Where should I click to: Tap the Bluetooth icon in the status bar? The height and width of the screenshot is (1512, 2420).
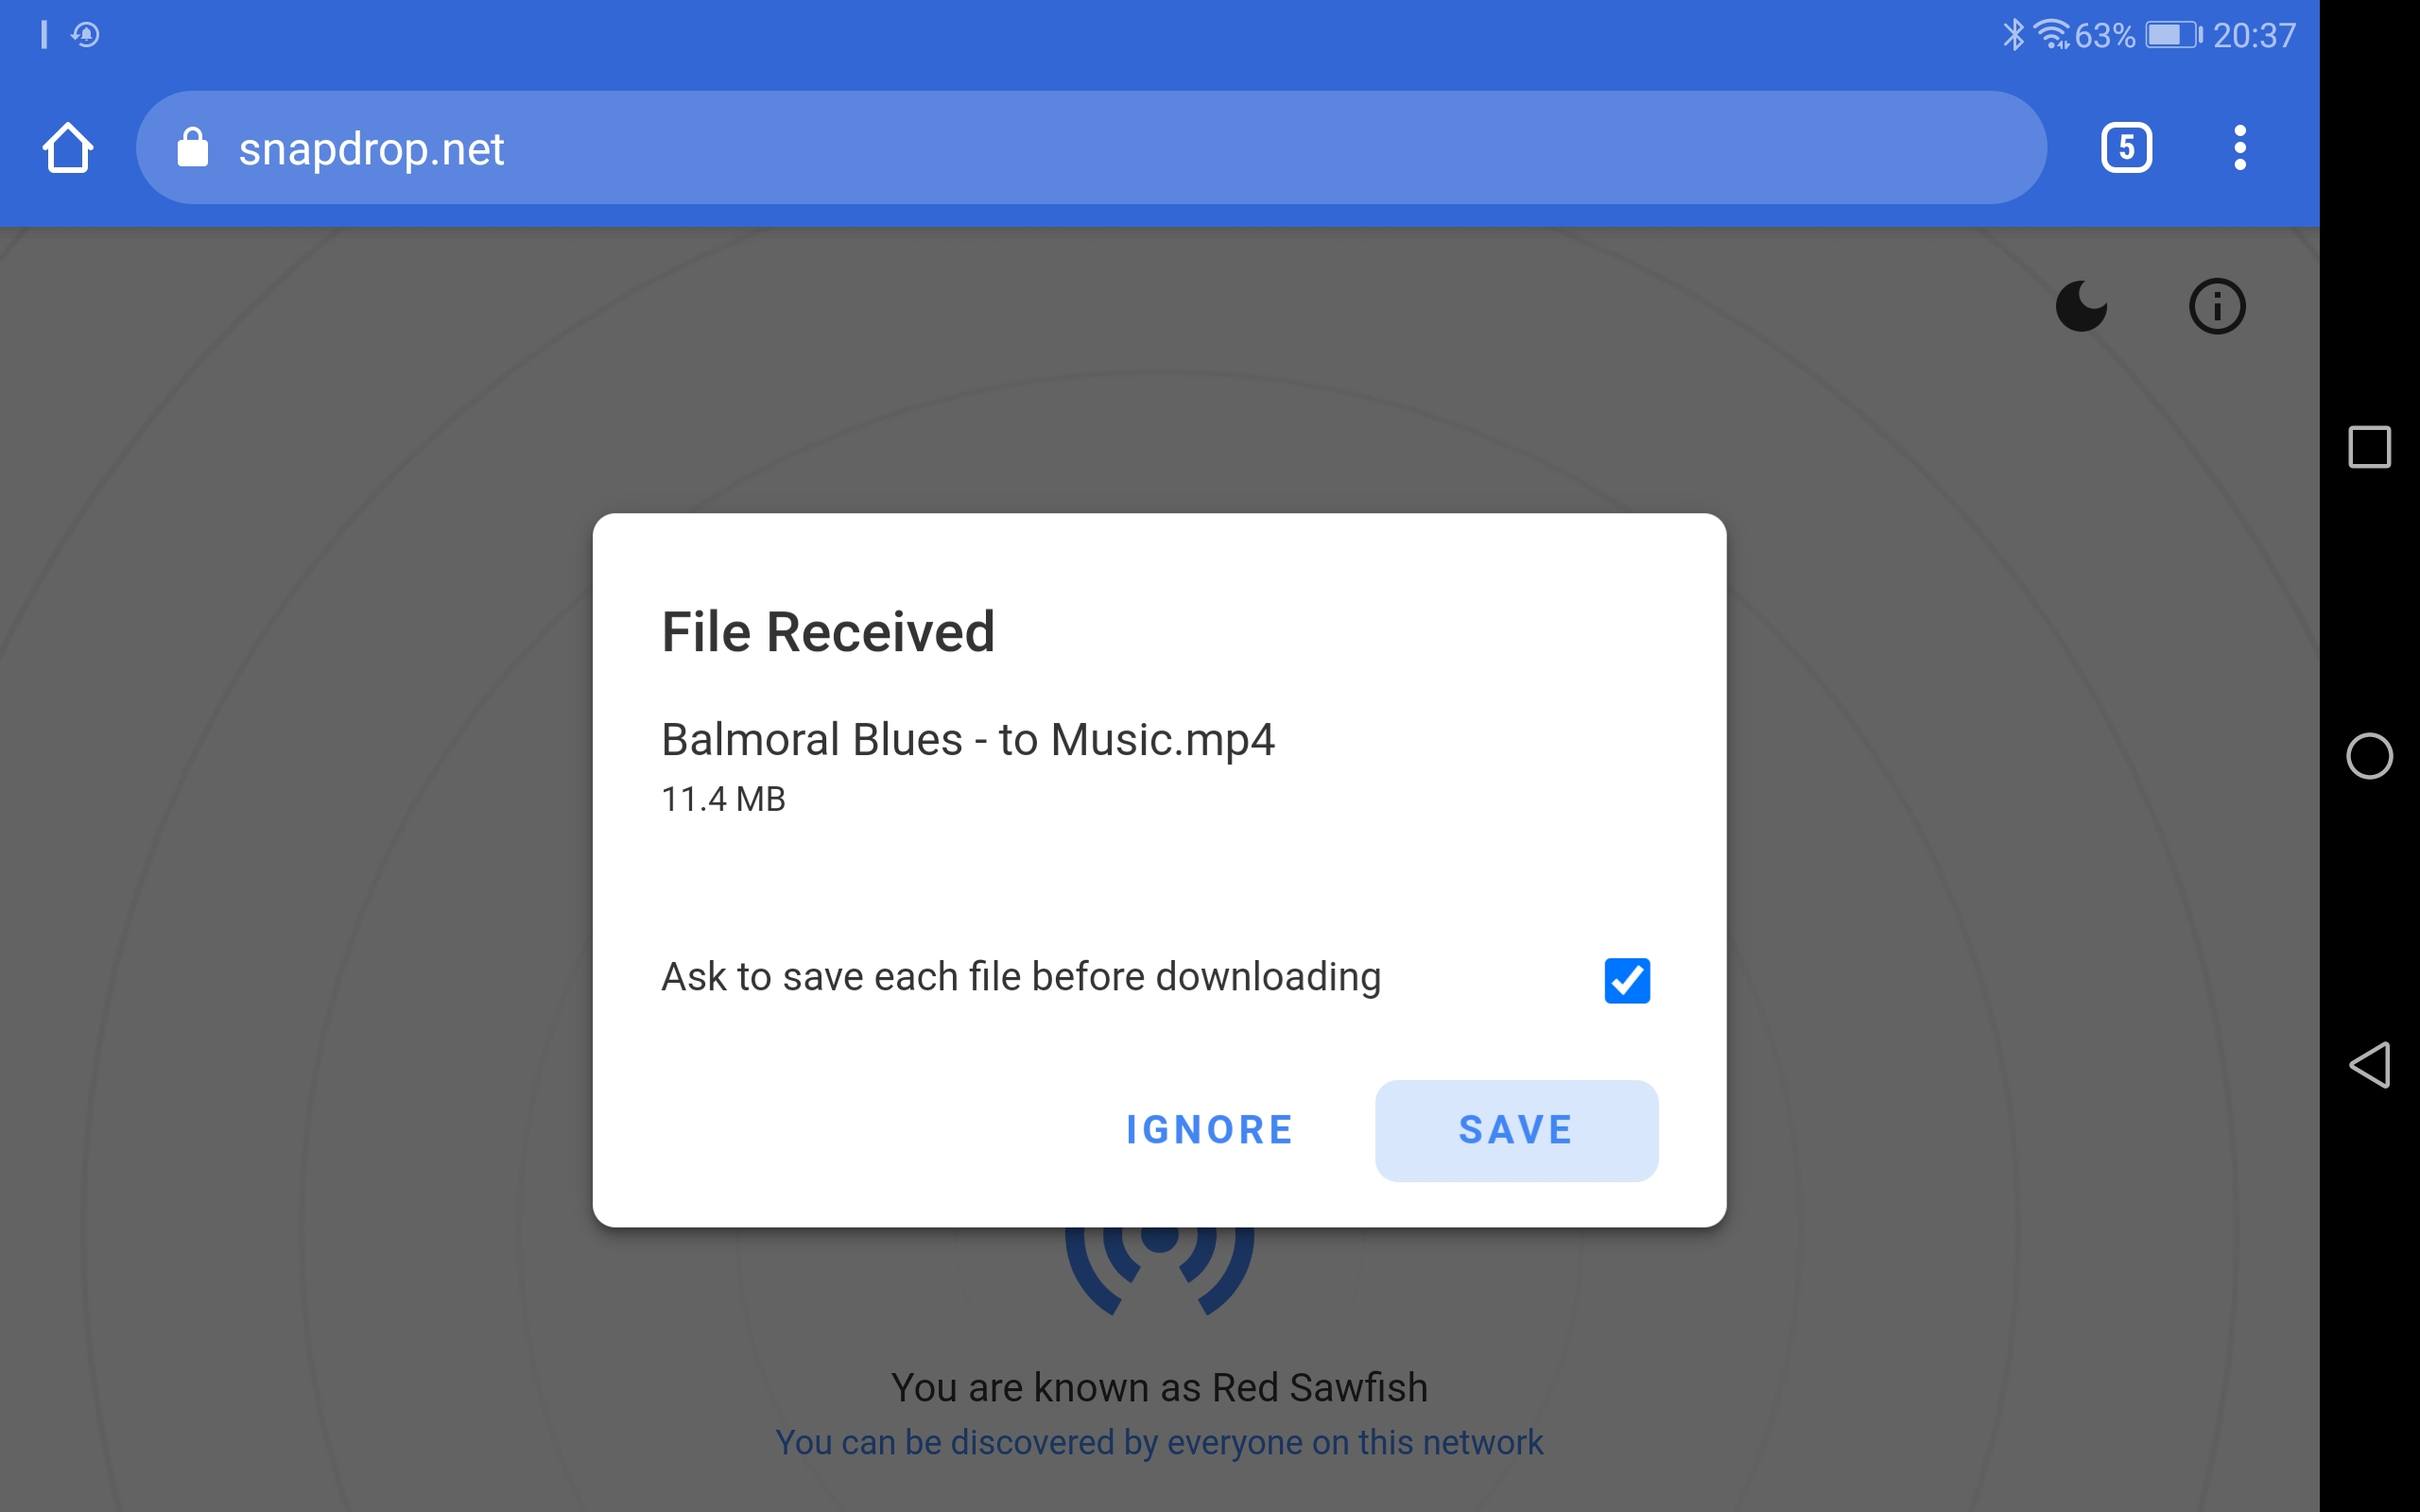click(2014, 35)
